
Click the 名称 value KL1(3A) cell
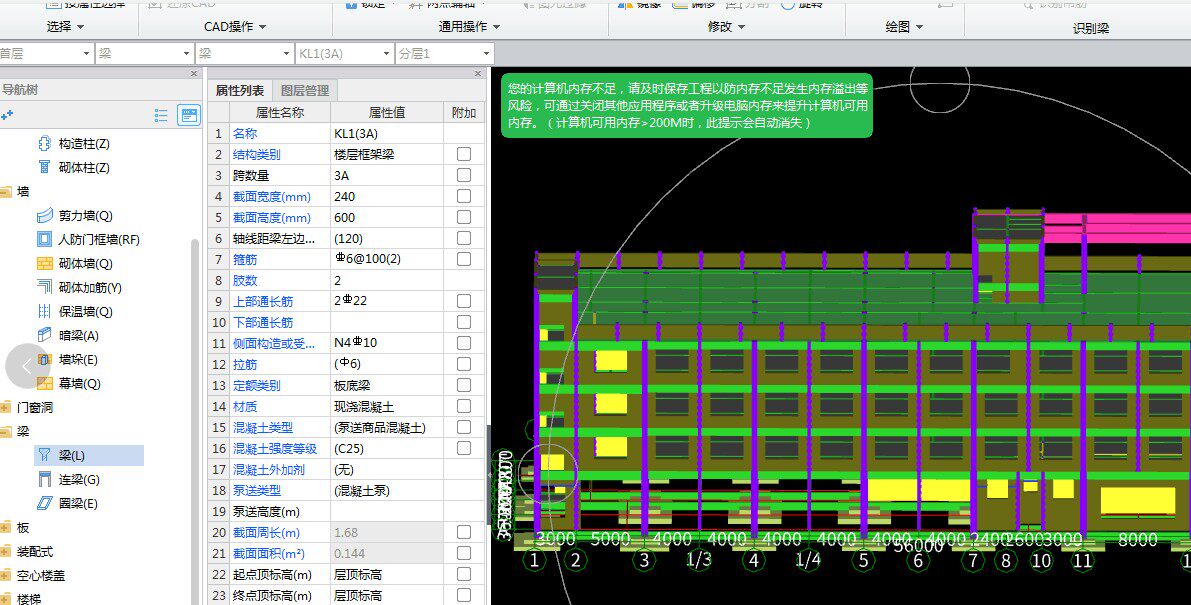click(387, 134)
